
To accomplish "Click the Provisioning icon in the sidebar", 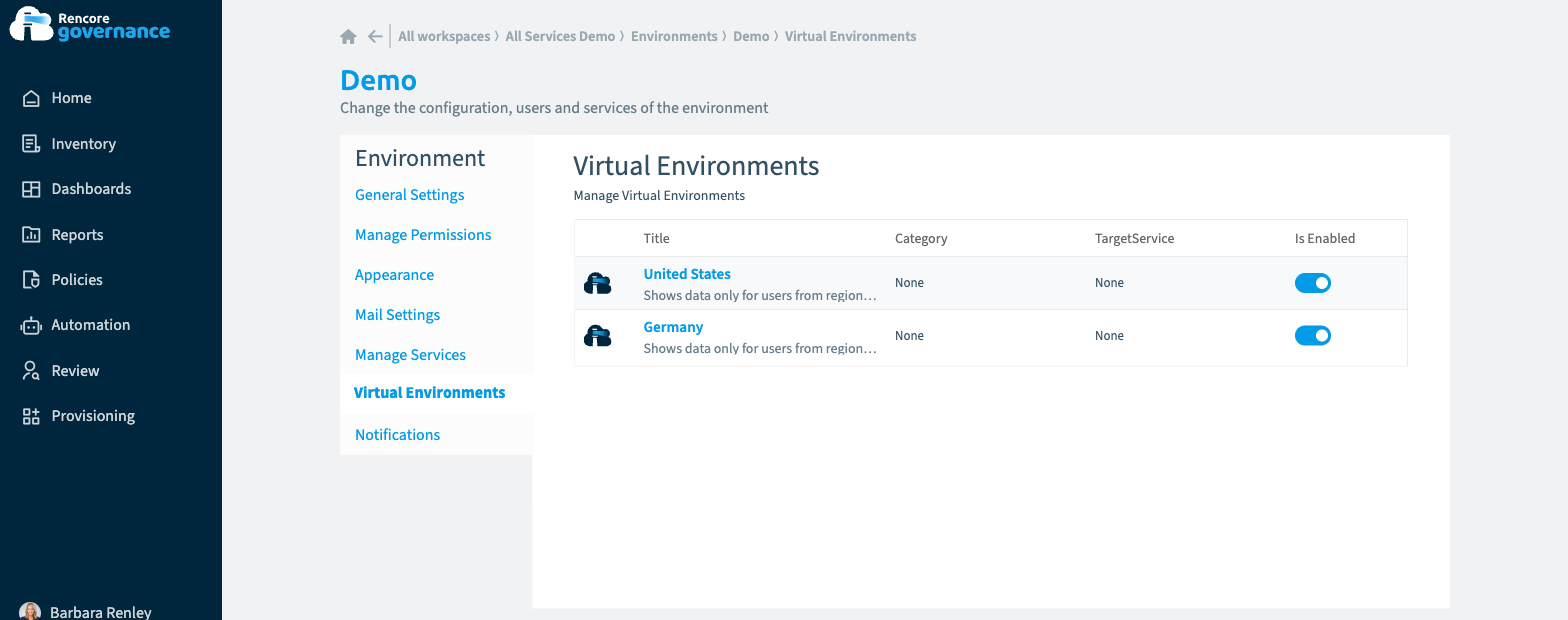I will 31,416.
